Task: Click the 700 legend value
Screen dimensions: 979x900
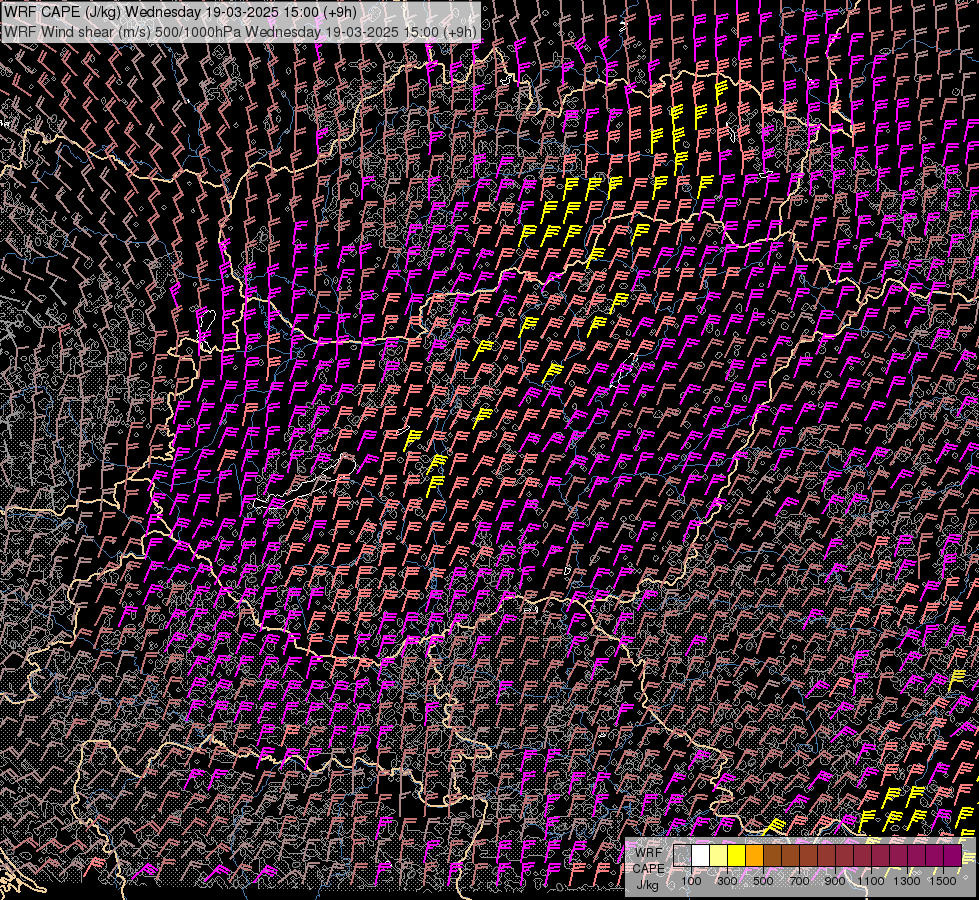Action: (799, 881)
